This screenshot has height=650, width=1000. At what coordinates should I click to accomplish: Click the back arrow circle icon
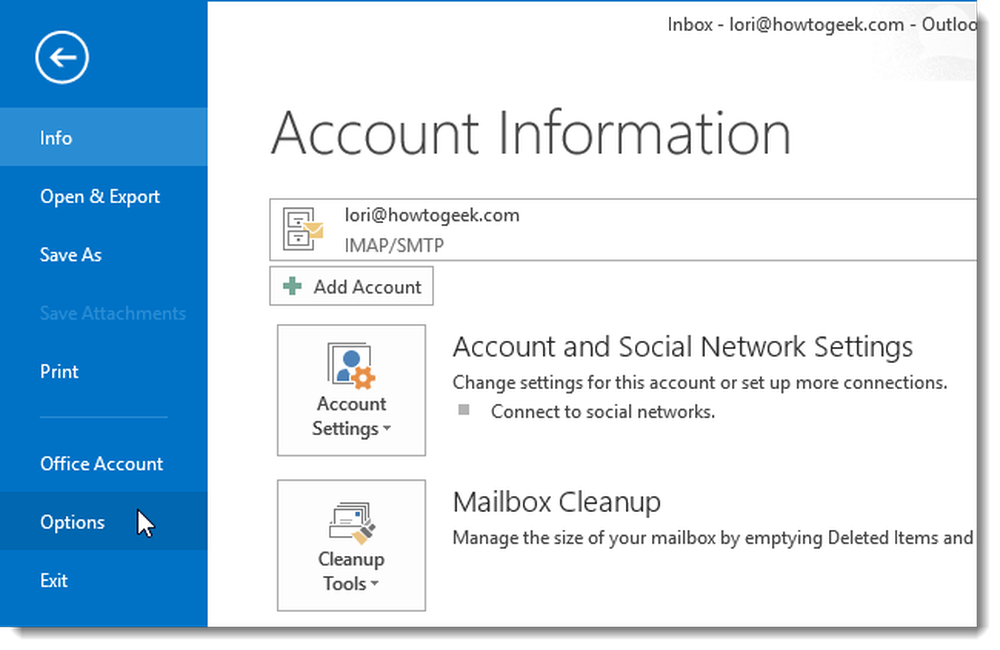[x=62, y=57]
